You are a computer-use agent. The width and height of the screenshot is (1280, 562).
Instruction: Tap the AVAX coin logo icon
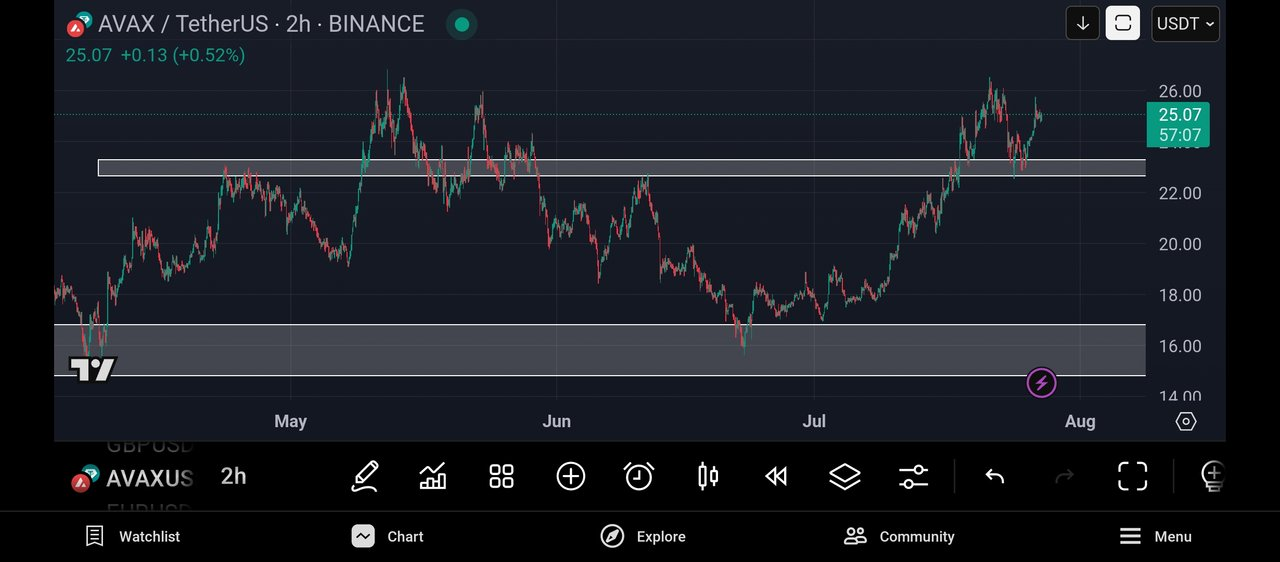(x=80, y=24)
